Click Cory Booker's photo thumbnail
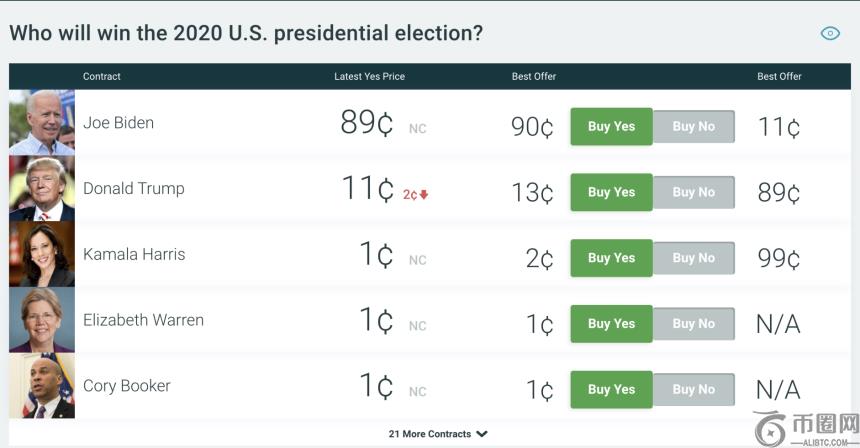 42,386
